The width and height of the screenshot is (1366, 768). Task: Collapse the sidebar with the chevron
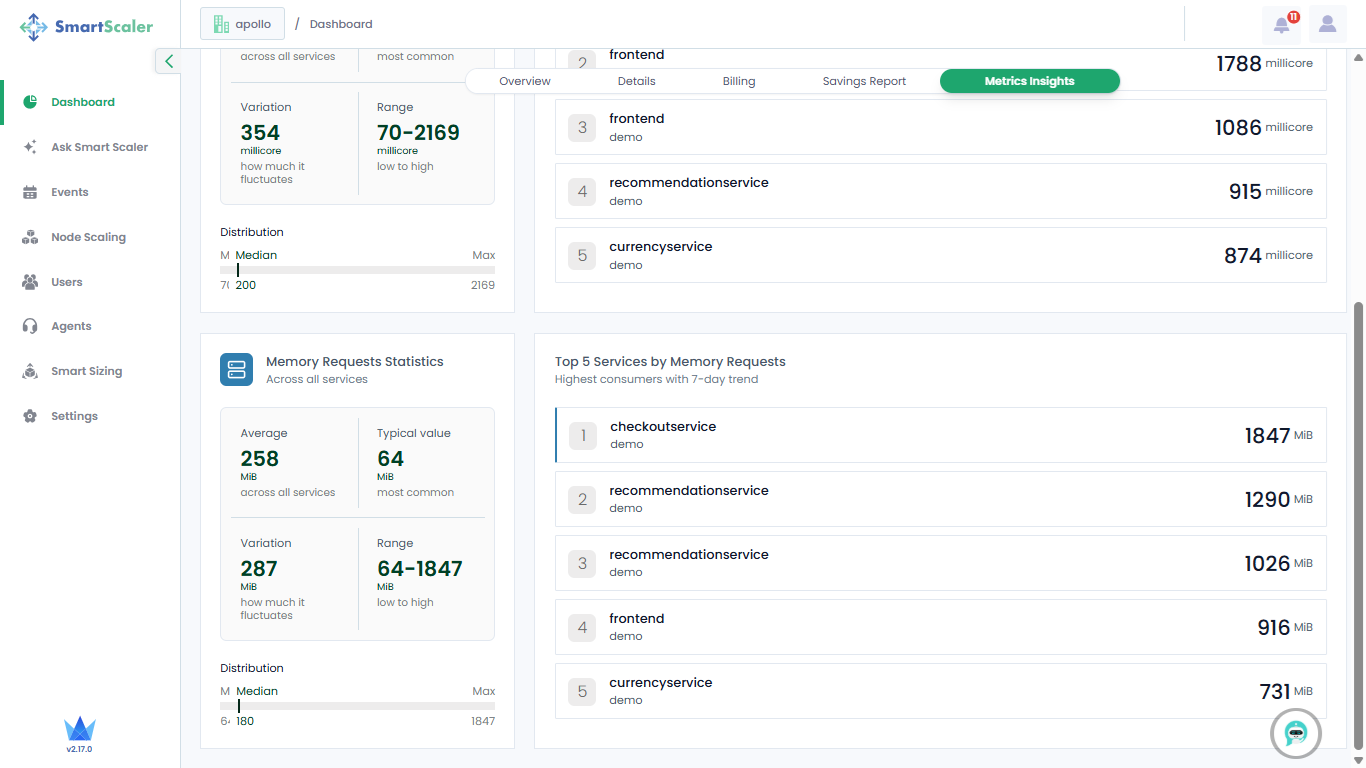pyautogui.click(x=168, y=61)
